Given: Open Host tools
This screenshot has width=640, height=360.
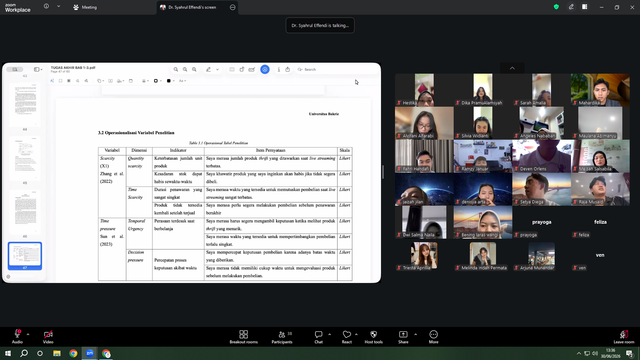Looking at the screenshot, I should [x=373, y=337].
